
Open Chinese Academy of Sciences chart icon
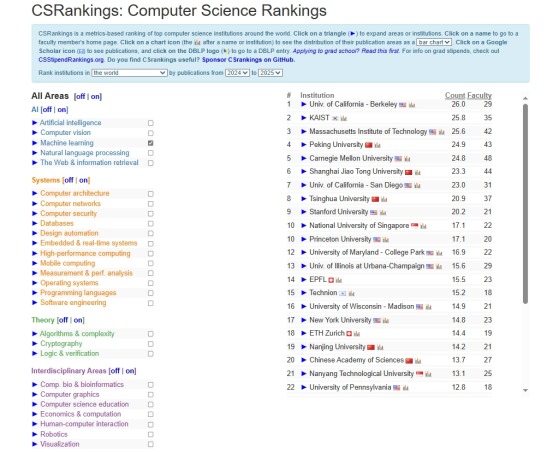coord(418,361)
